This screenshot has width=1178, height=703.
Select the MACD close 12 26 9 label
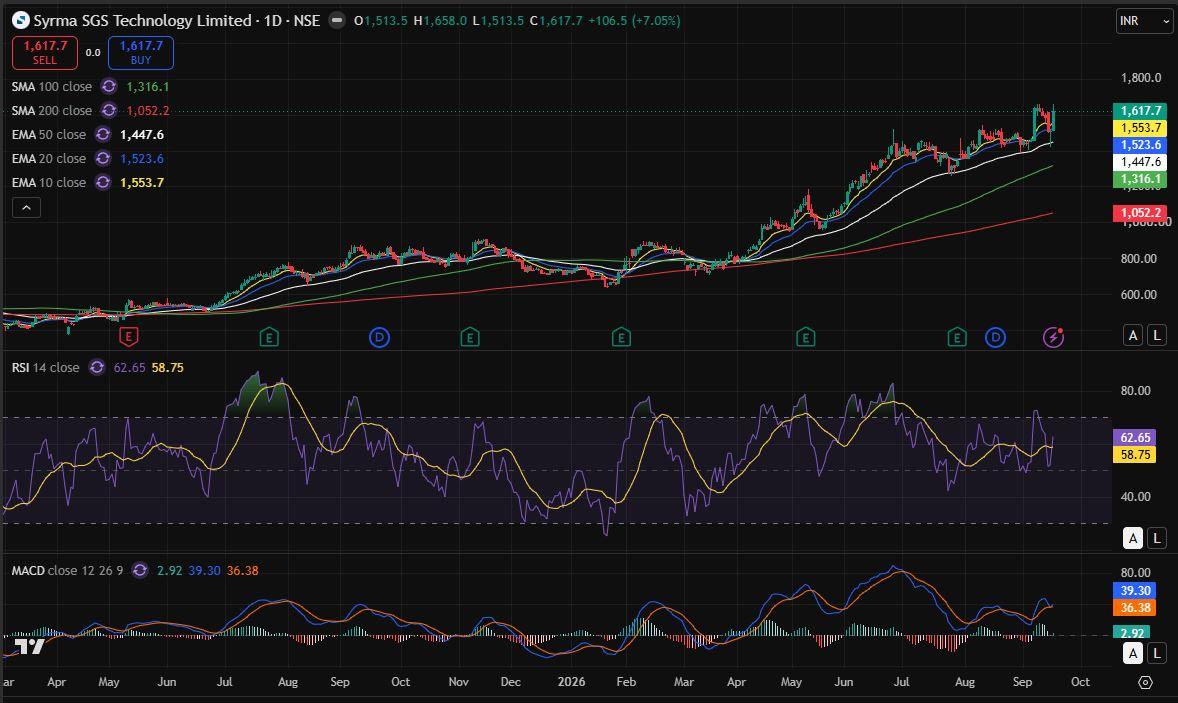(67, 570)
